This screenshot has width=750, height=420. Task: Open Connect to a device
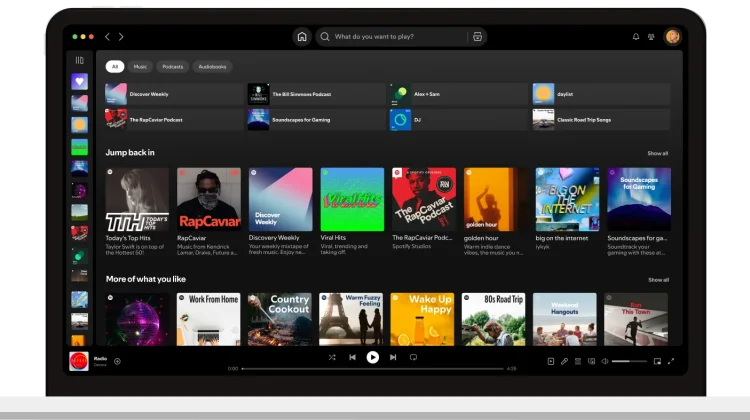point(592,361)
